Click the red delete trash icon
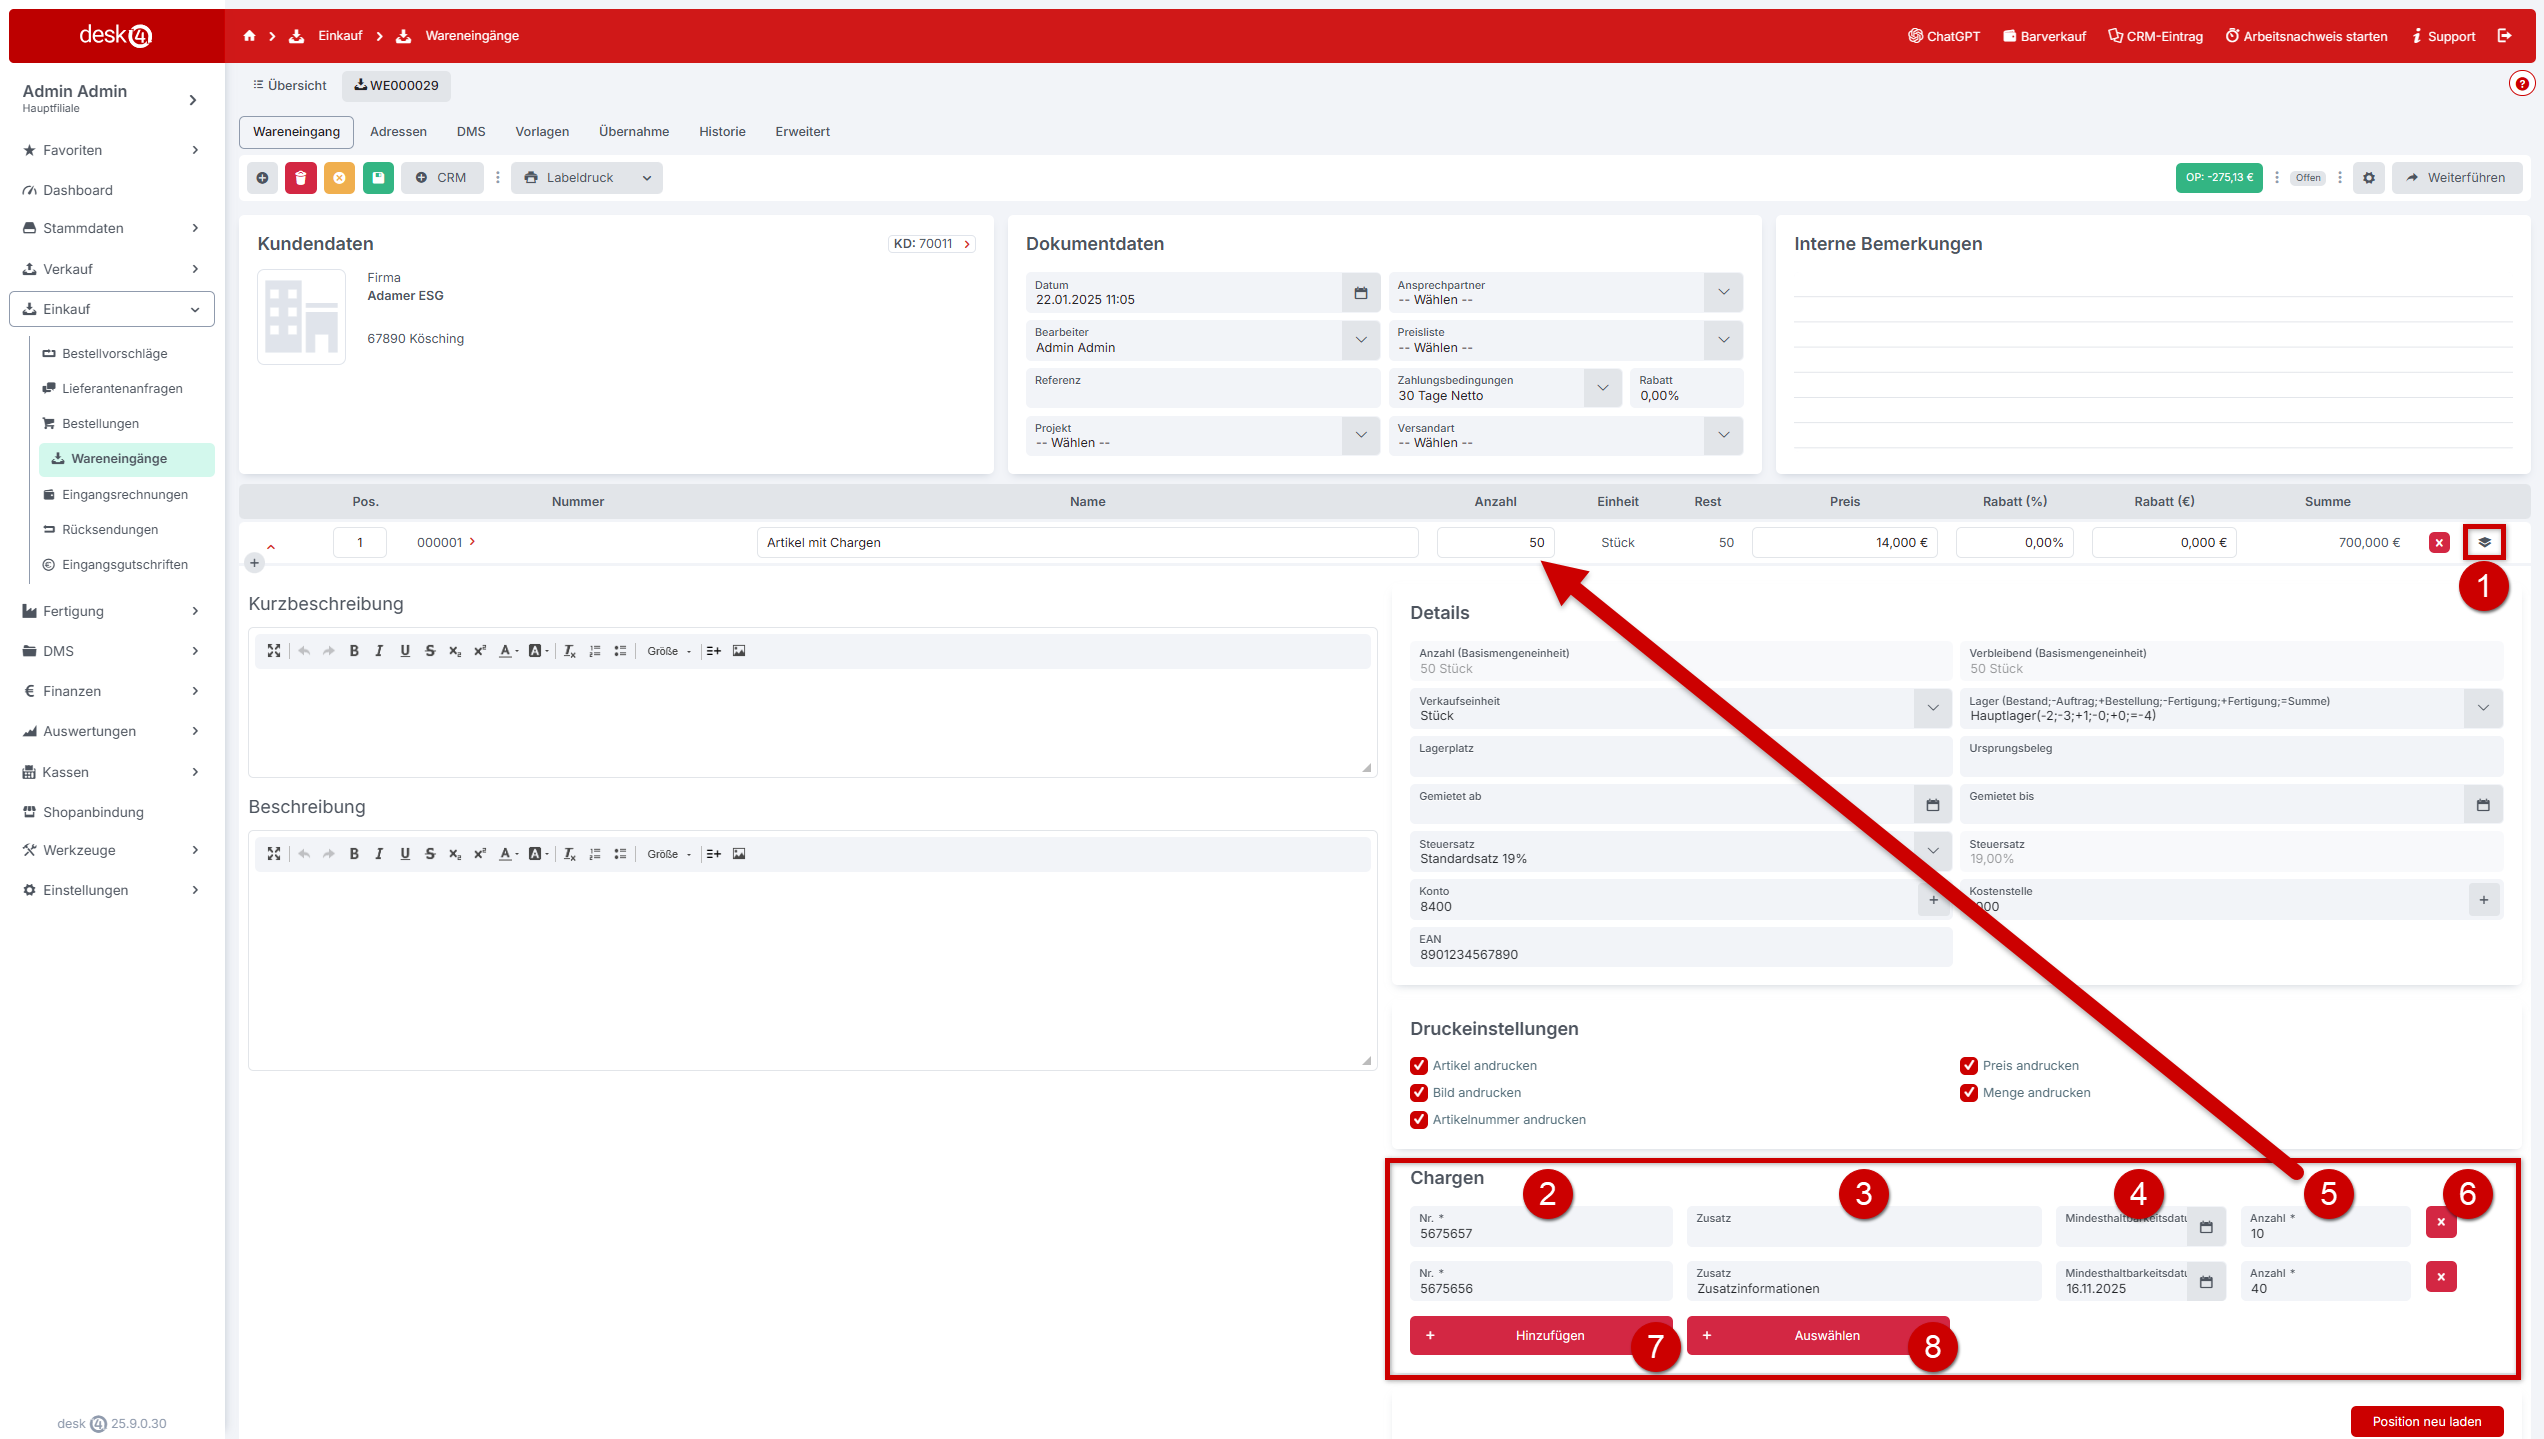The width and height of the screenshot is (2544, 1439). coord(300,178)
